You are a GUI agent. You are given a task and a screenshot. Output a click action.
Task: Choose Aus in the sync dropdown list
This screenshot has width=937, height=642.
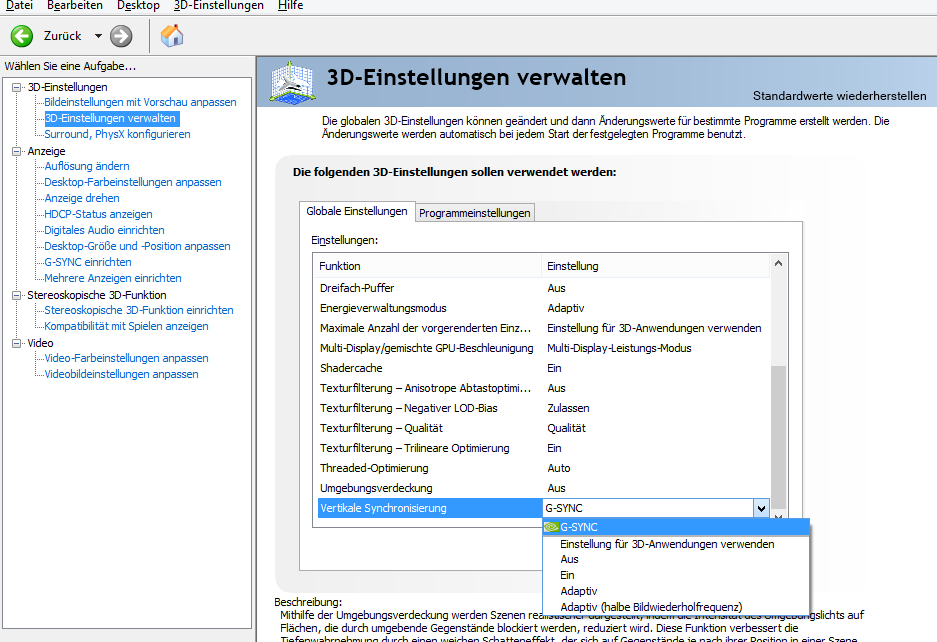click(x=676, y=560)
